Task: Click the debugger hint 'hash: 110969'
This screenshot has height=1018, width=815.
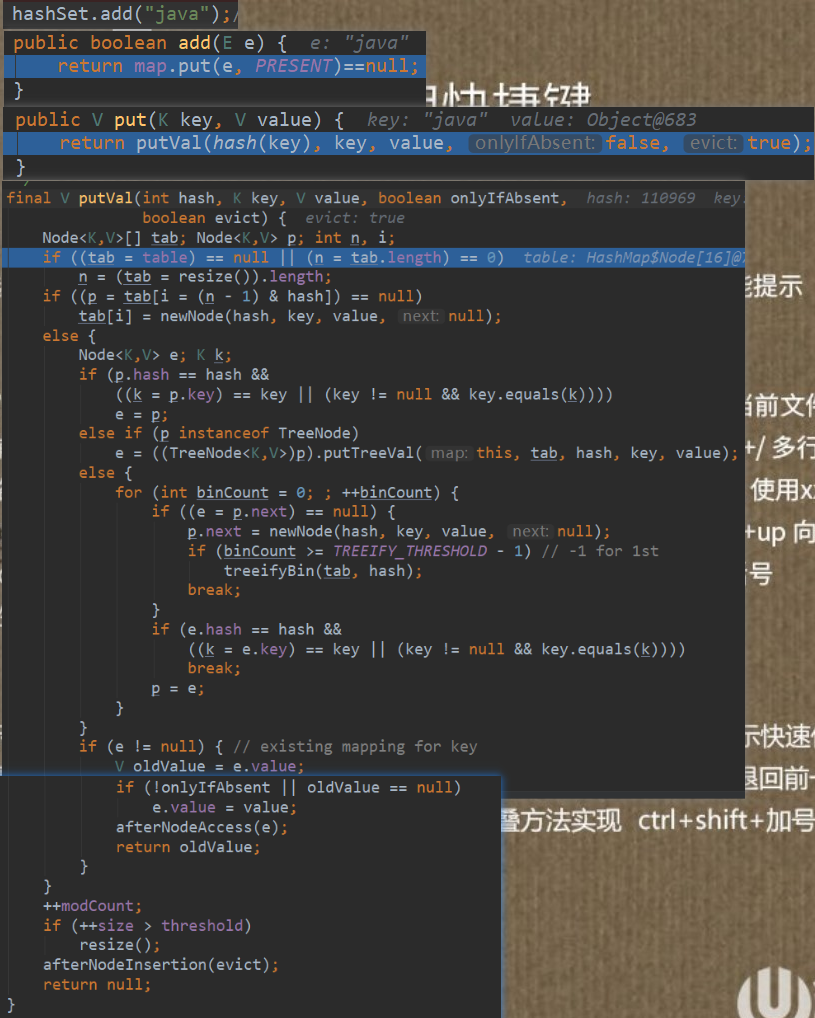Action: pos(640,199)
